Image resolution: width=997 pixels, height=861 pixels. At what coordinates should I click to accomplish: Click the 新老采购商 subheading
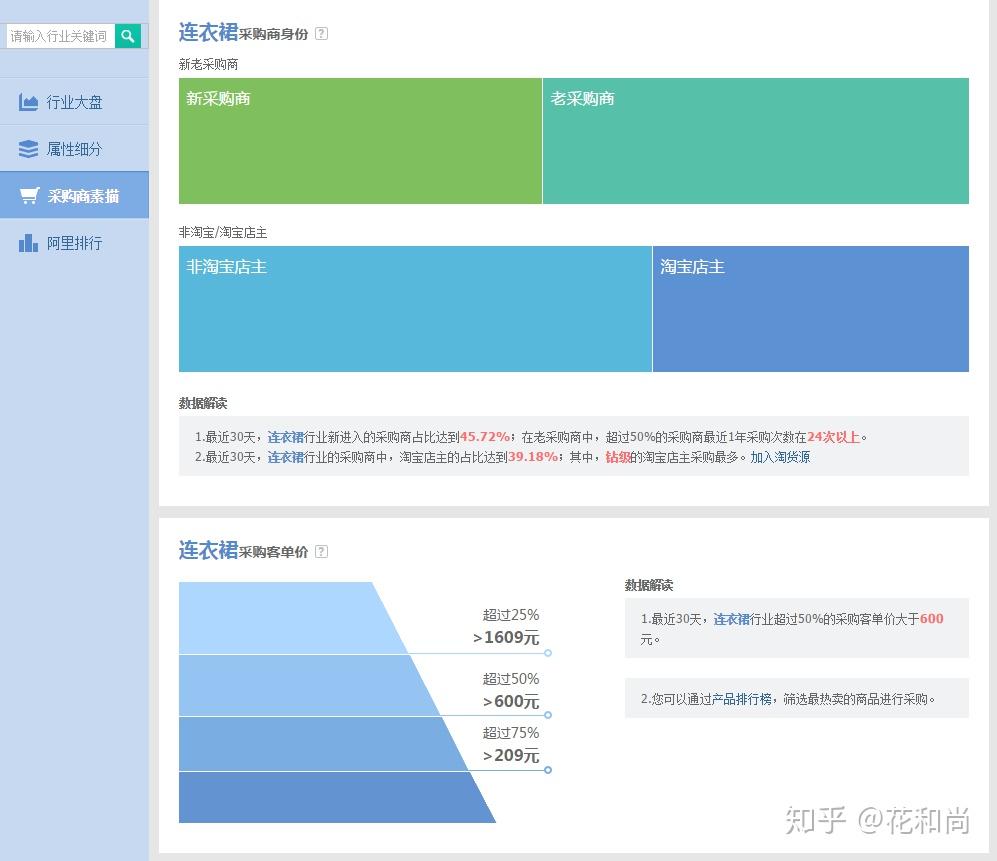click(x=209, y=64)
